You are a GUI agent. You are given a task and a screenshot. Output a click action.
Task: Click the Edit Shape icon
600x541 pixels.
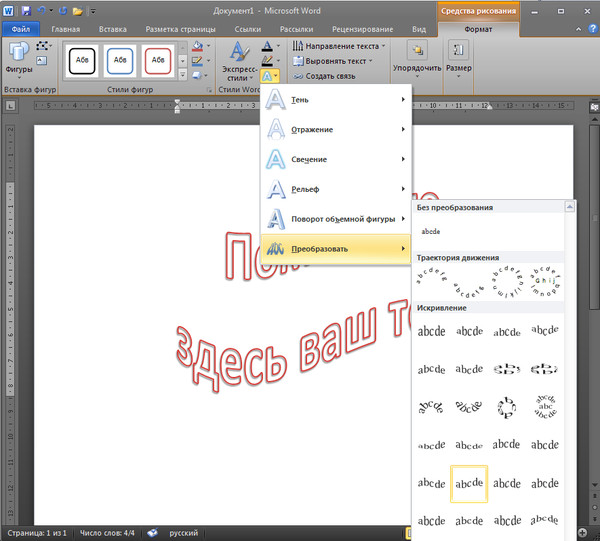[x=43, y=46]
